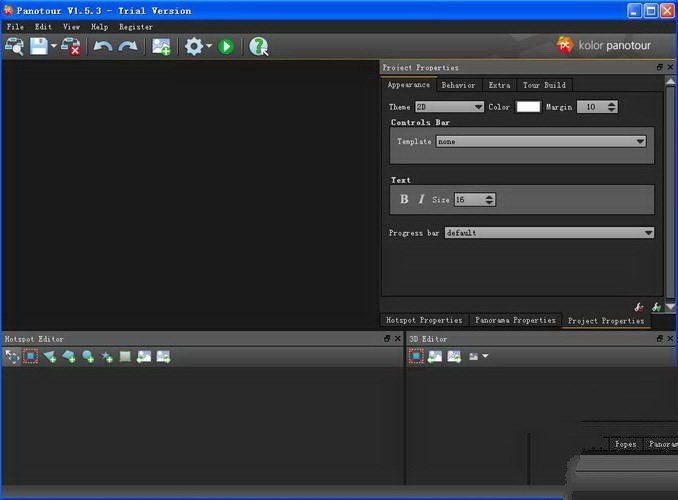Open the gear settings icon
This screenshot has height=500, width=678.
pyautogui.click(x=194, y=46)
